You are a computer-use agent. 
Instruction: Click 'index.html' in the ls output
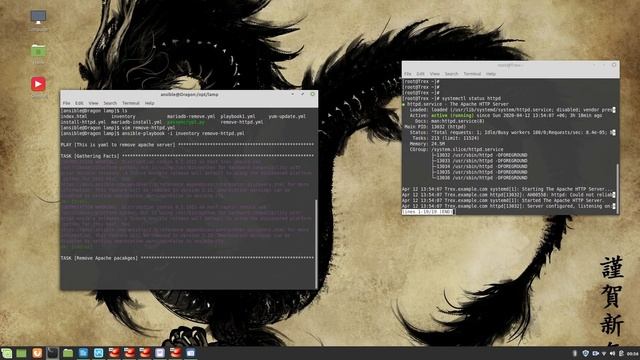pos(74,116)
